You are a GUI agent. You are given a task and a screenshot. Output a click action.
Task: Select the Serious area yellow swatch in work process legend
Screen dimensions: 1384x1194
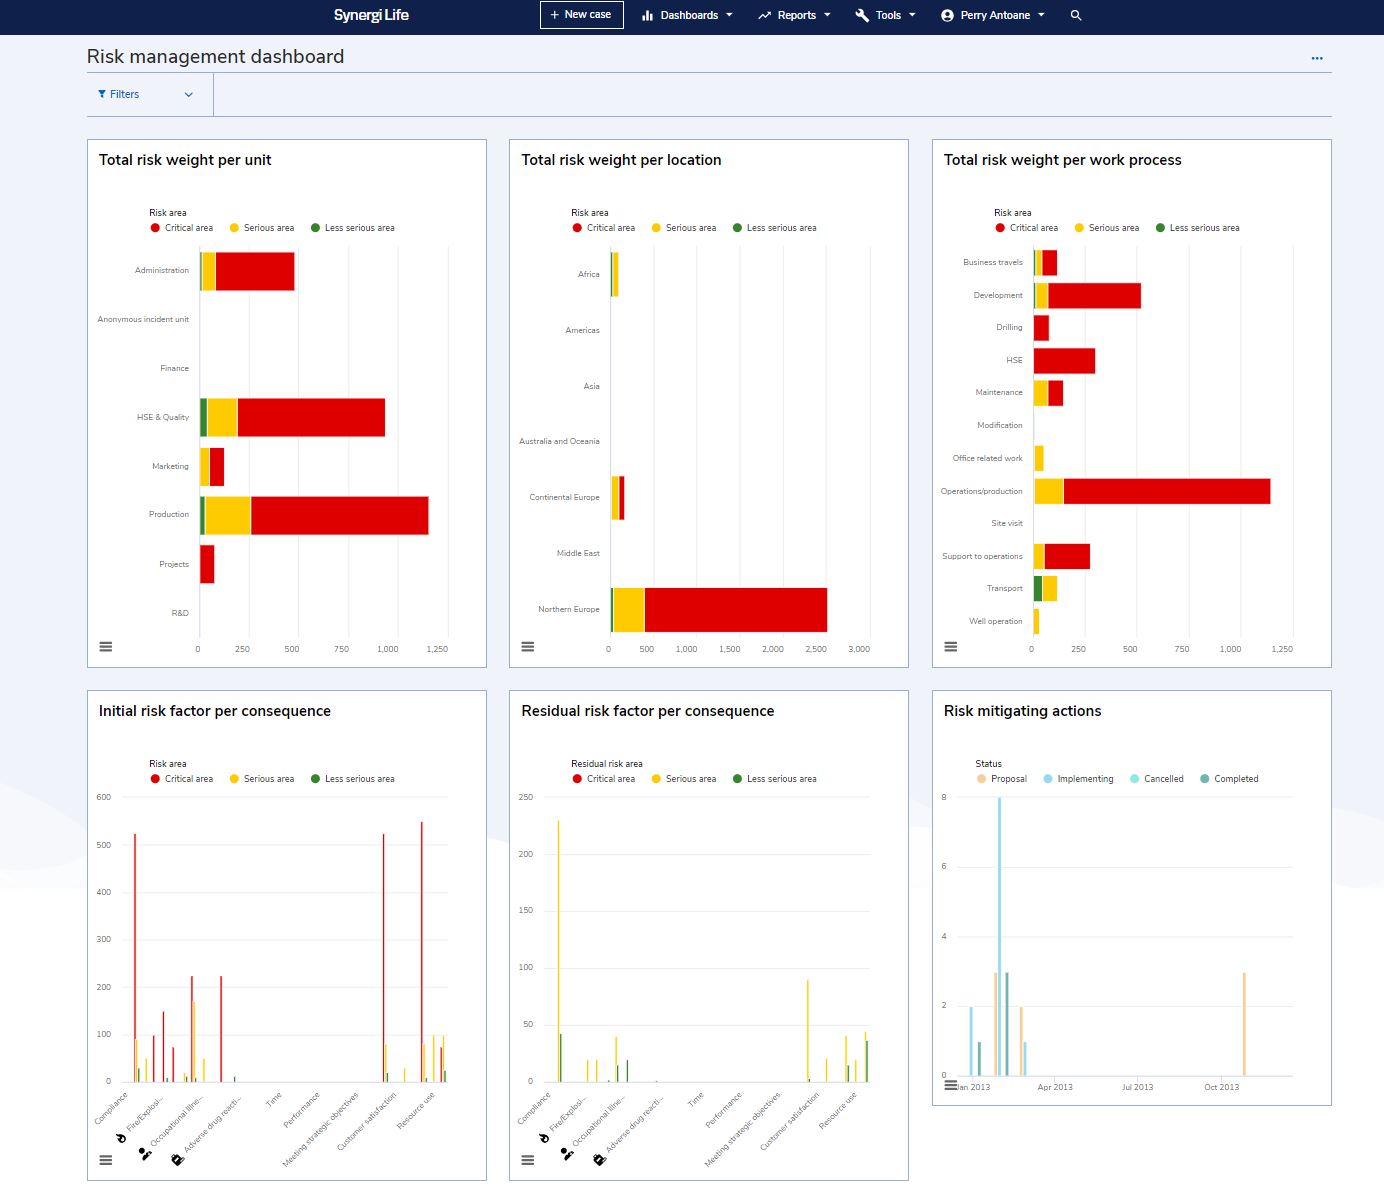(x=1077, y=227)
